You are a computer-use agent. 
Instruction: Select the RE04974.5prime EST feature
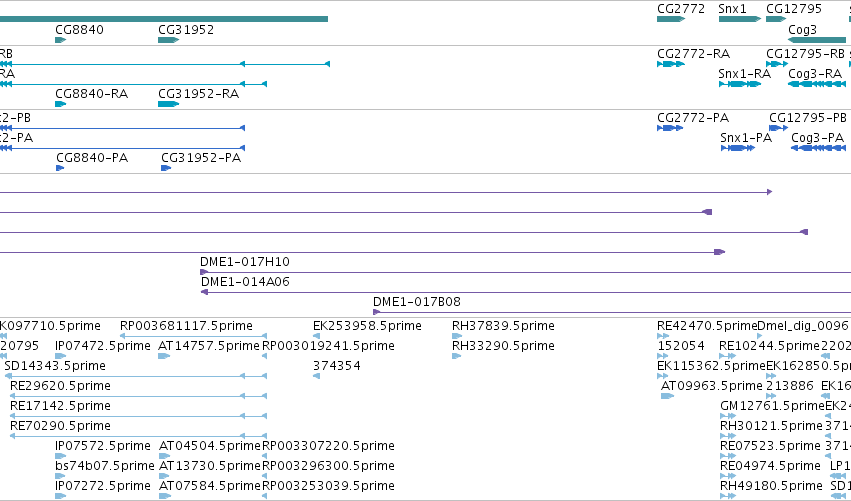tap(728, 477)
